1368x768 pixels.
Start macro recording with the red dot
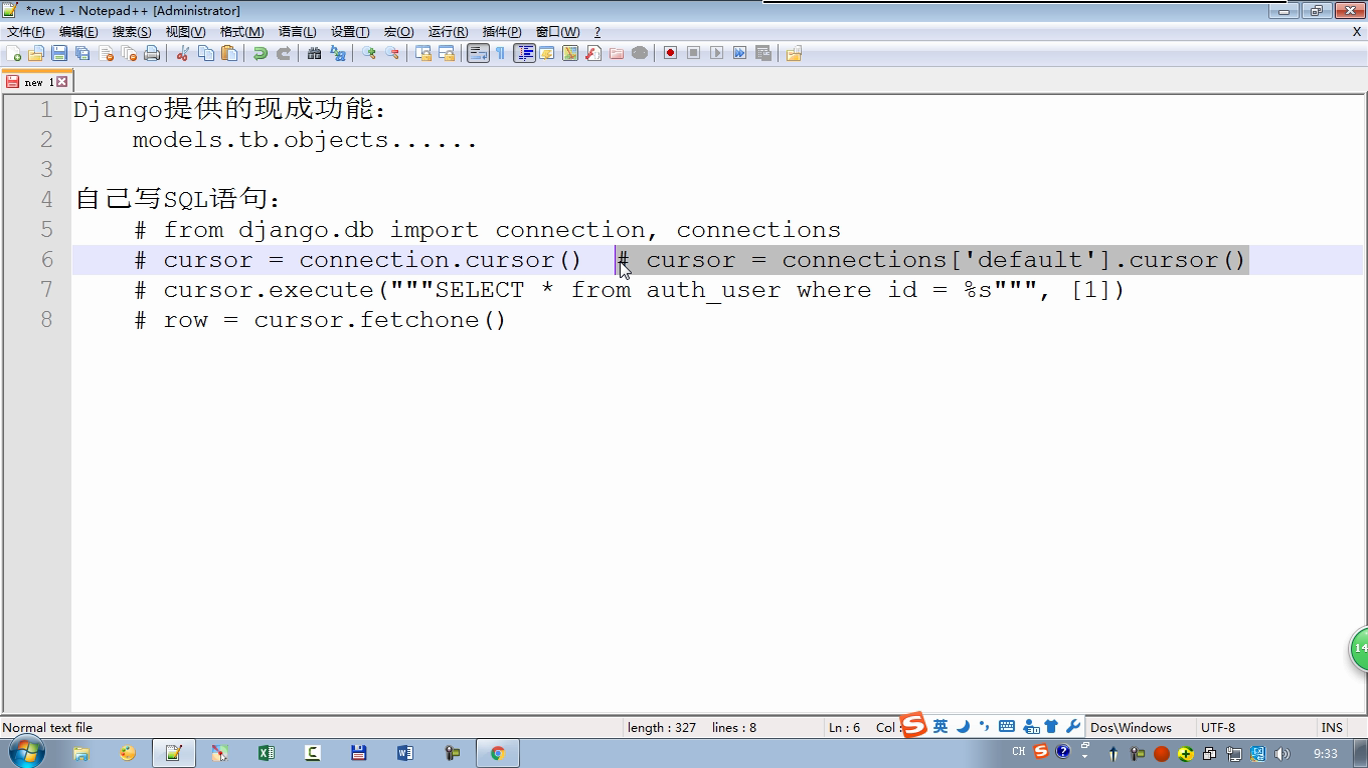click(x=670, y=53)
